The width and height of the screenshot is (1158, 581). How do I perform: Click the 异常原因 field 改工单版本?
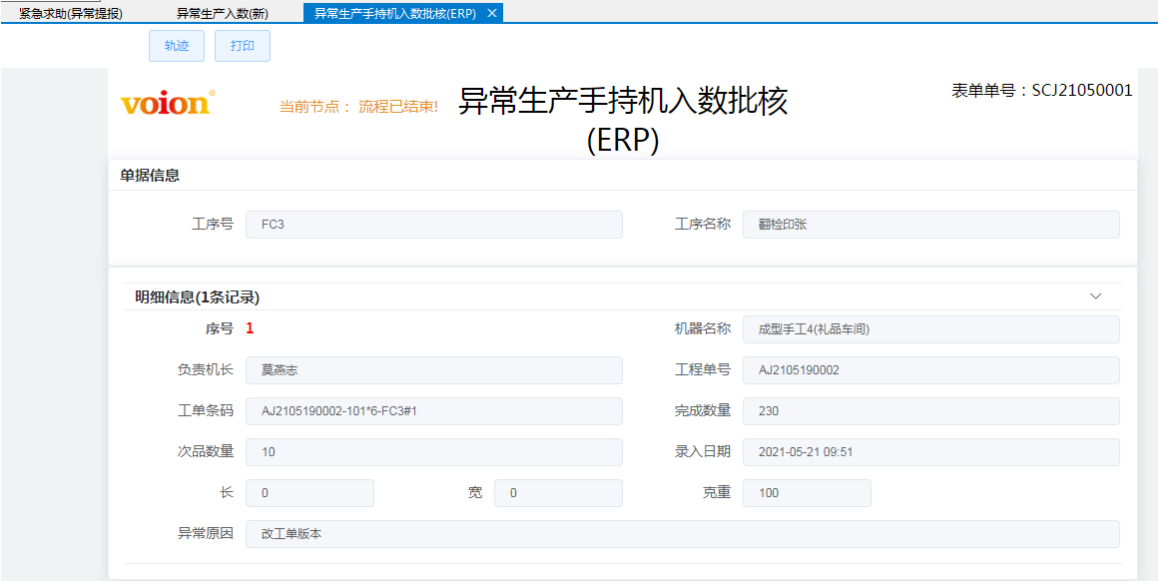pyautogui.click(x=682, y=534)
